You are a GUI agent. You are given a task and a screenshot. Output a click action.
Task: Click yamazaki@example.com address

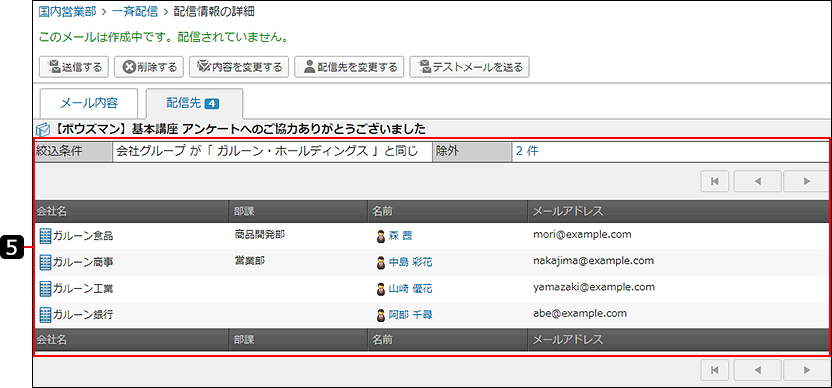pyautogui.click(x=594, y=287)
